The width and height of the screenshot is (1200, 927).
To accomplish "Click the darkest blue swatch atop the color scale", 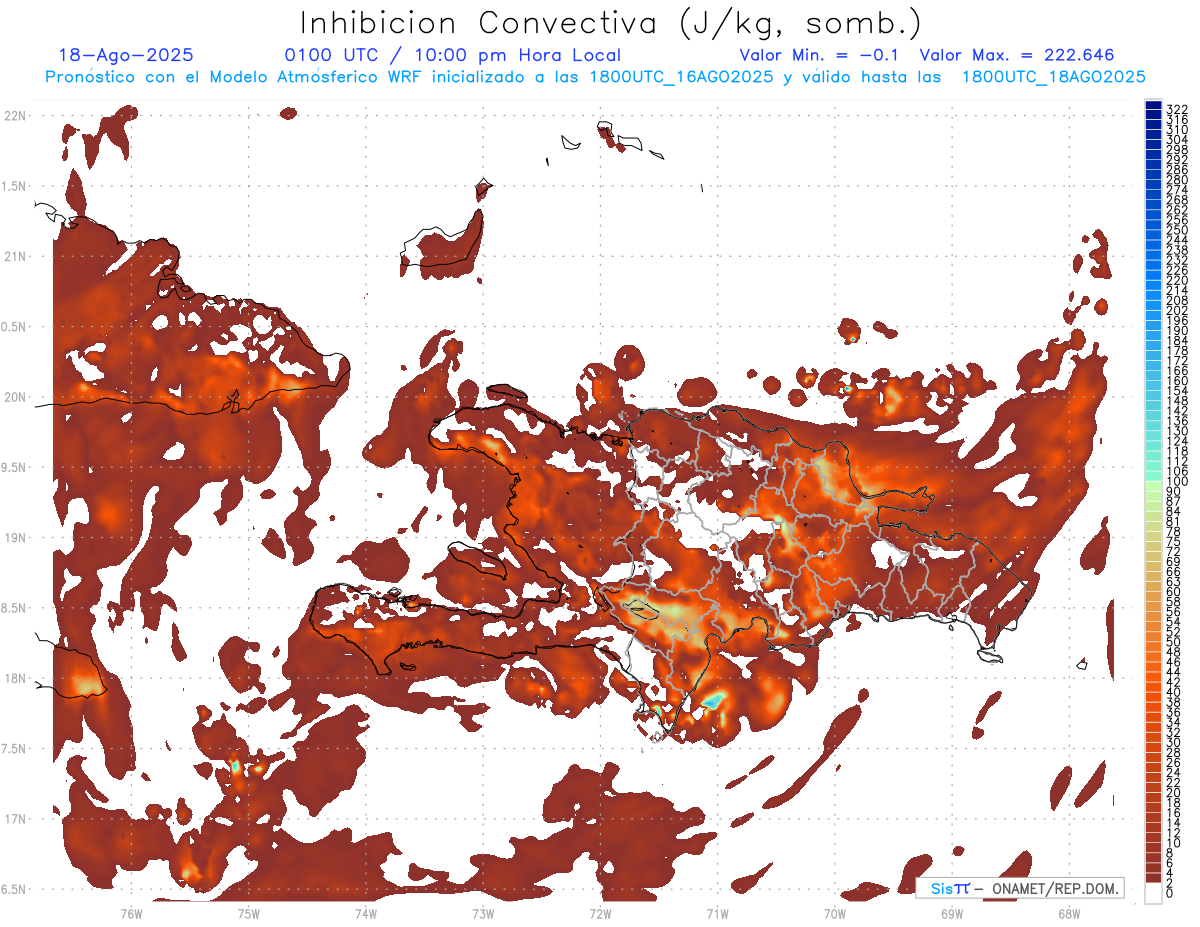I will point(1153,105).
